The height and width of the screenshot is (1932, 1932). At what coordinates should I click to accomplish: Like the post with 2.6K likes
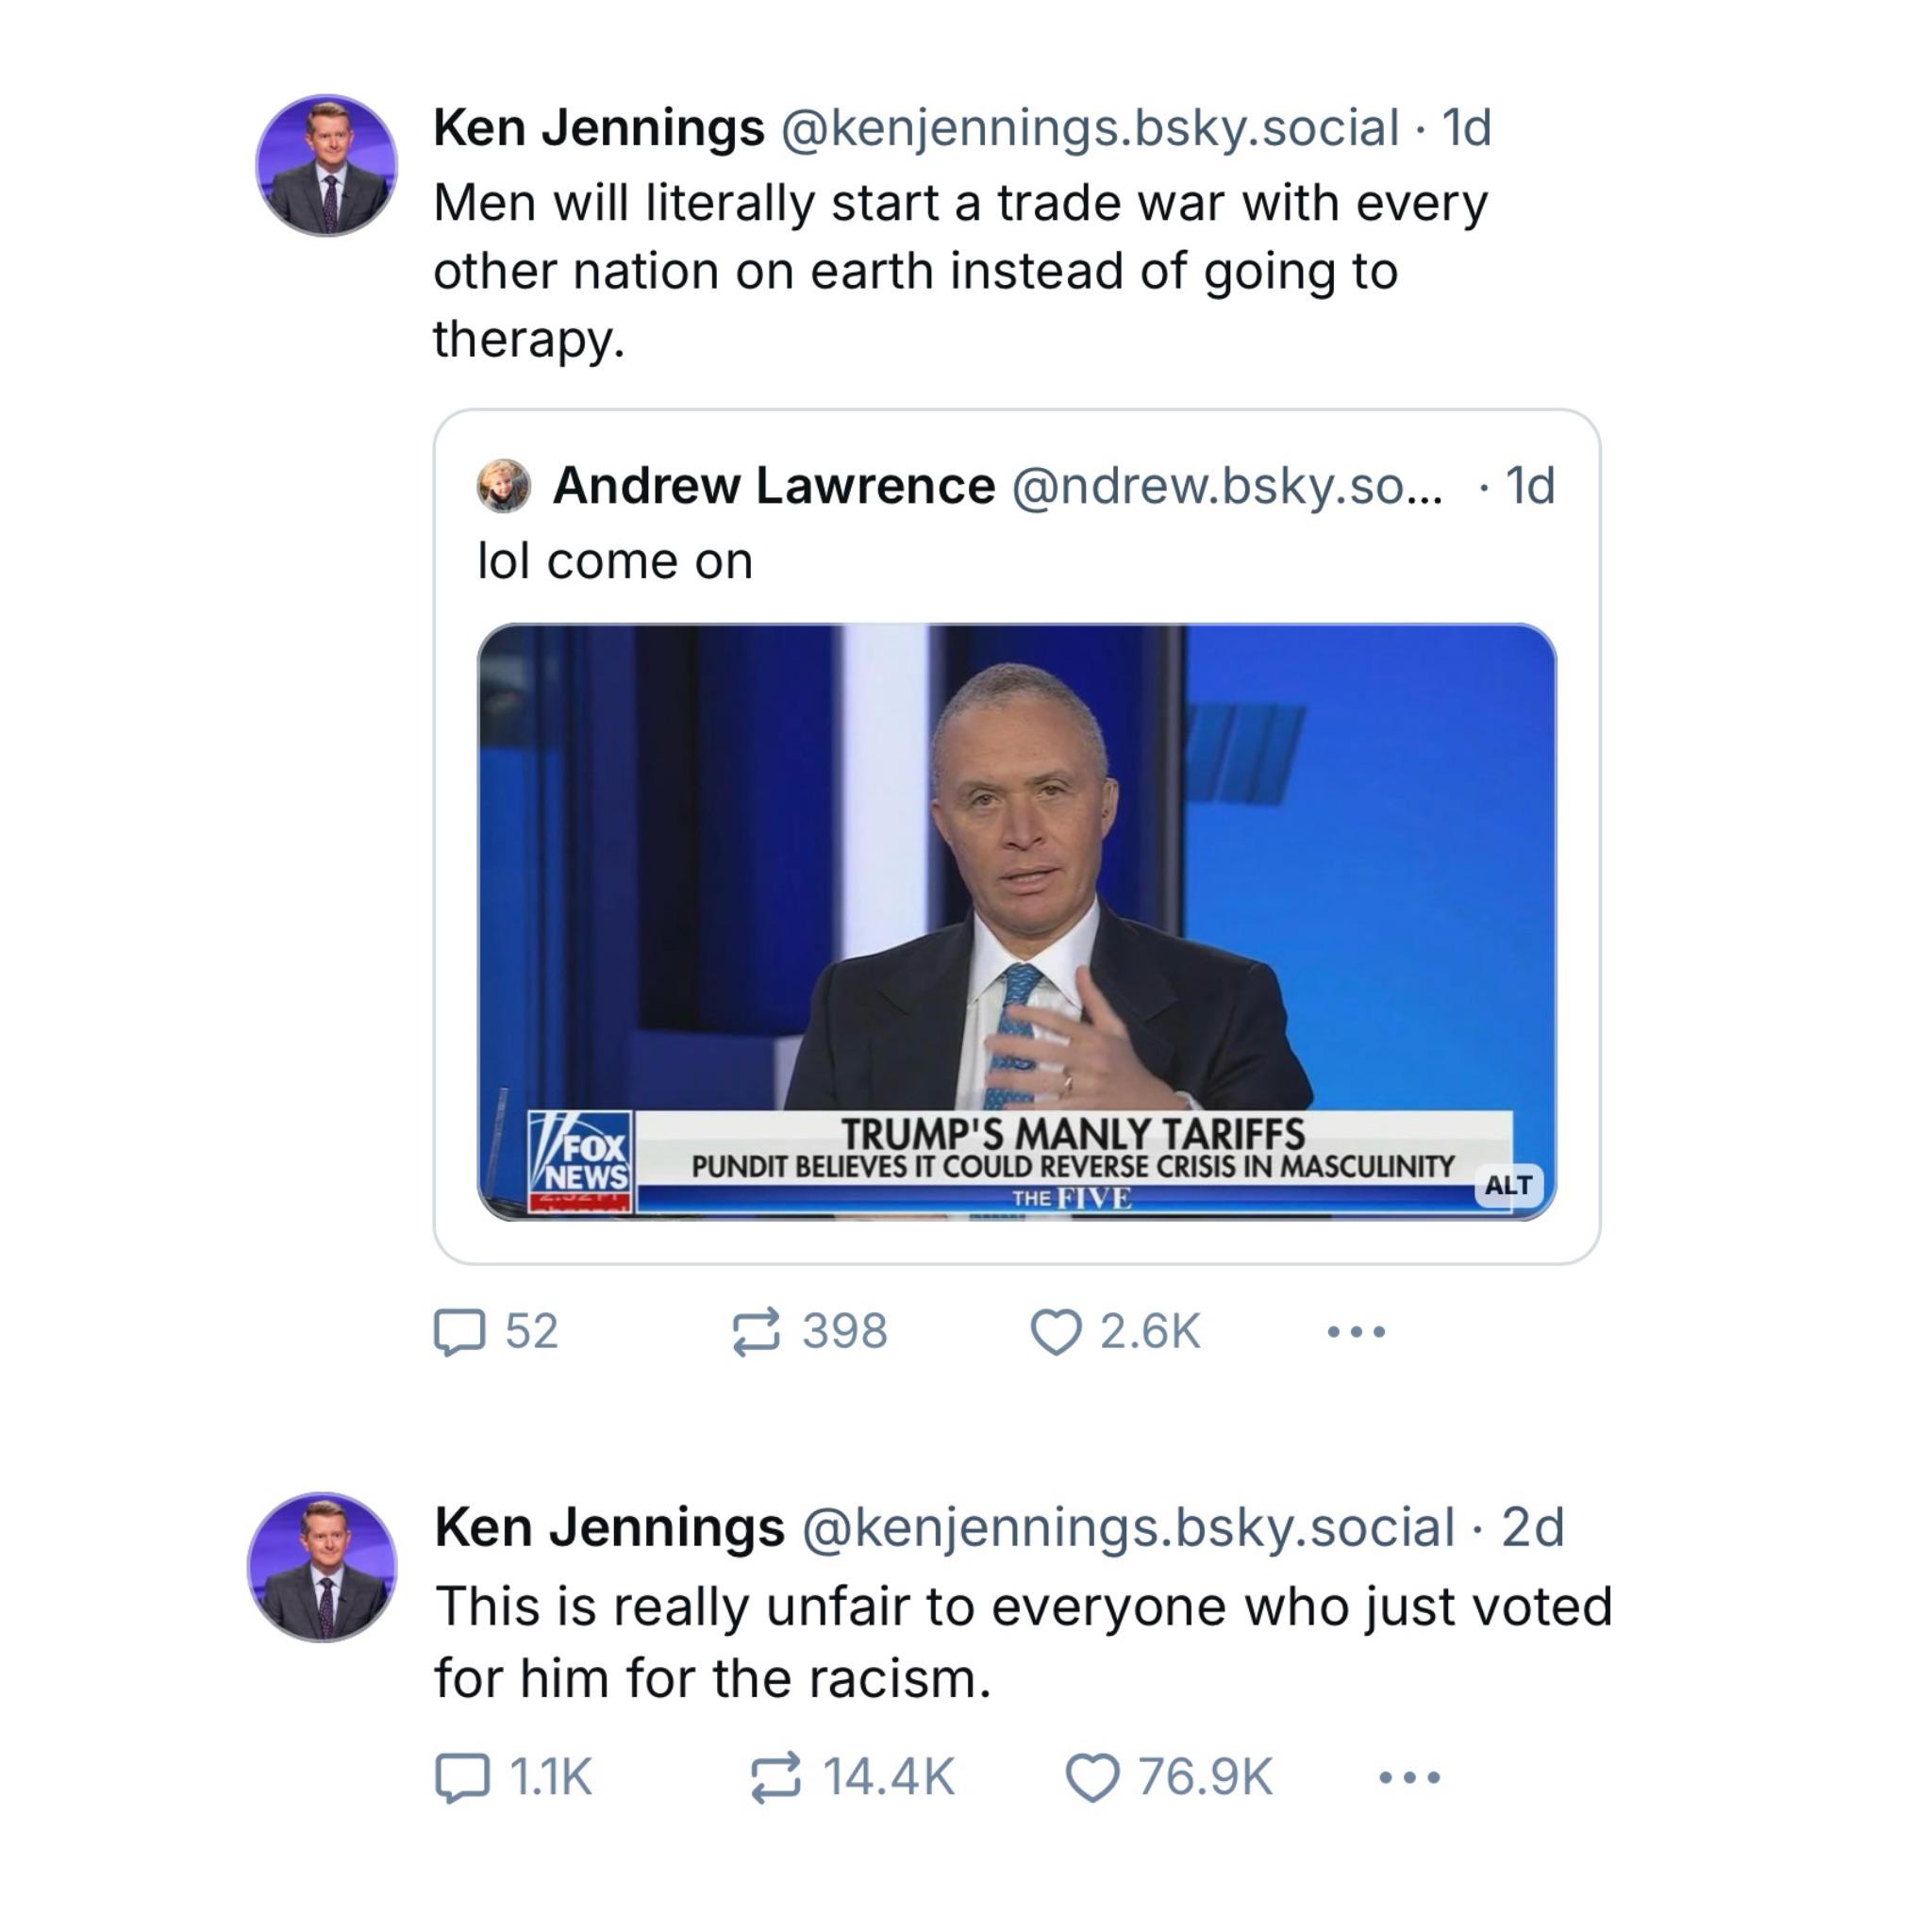point(1056,1332)
